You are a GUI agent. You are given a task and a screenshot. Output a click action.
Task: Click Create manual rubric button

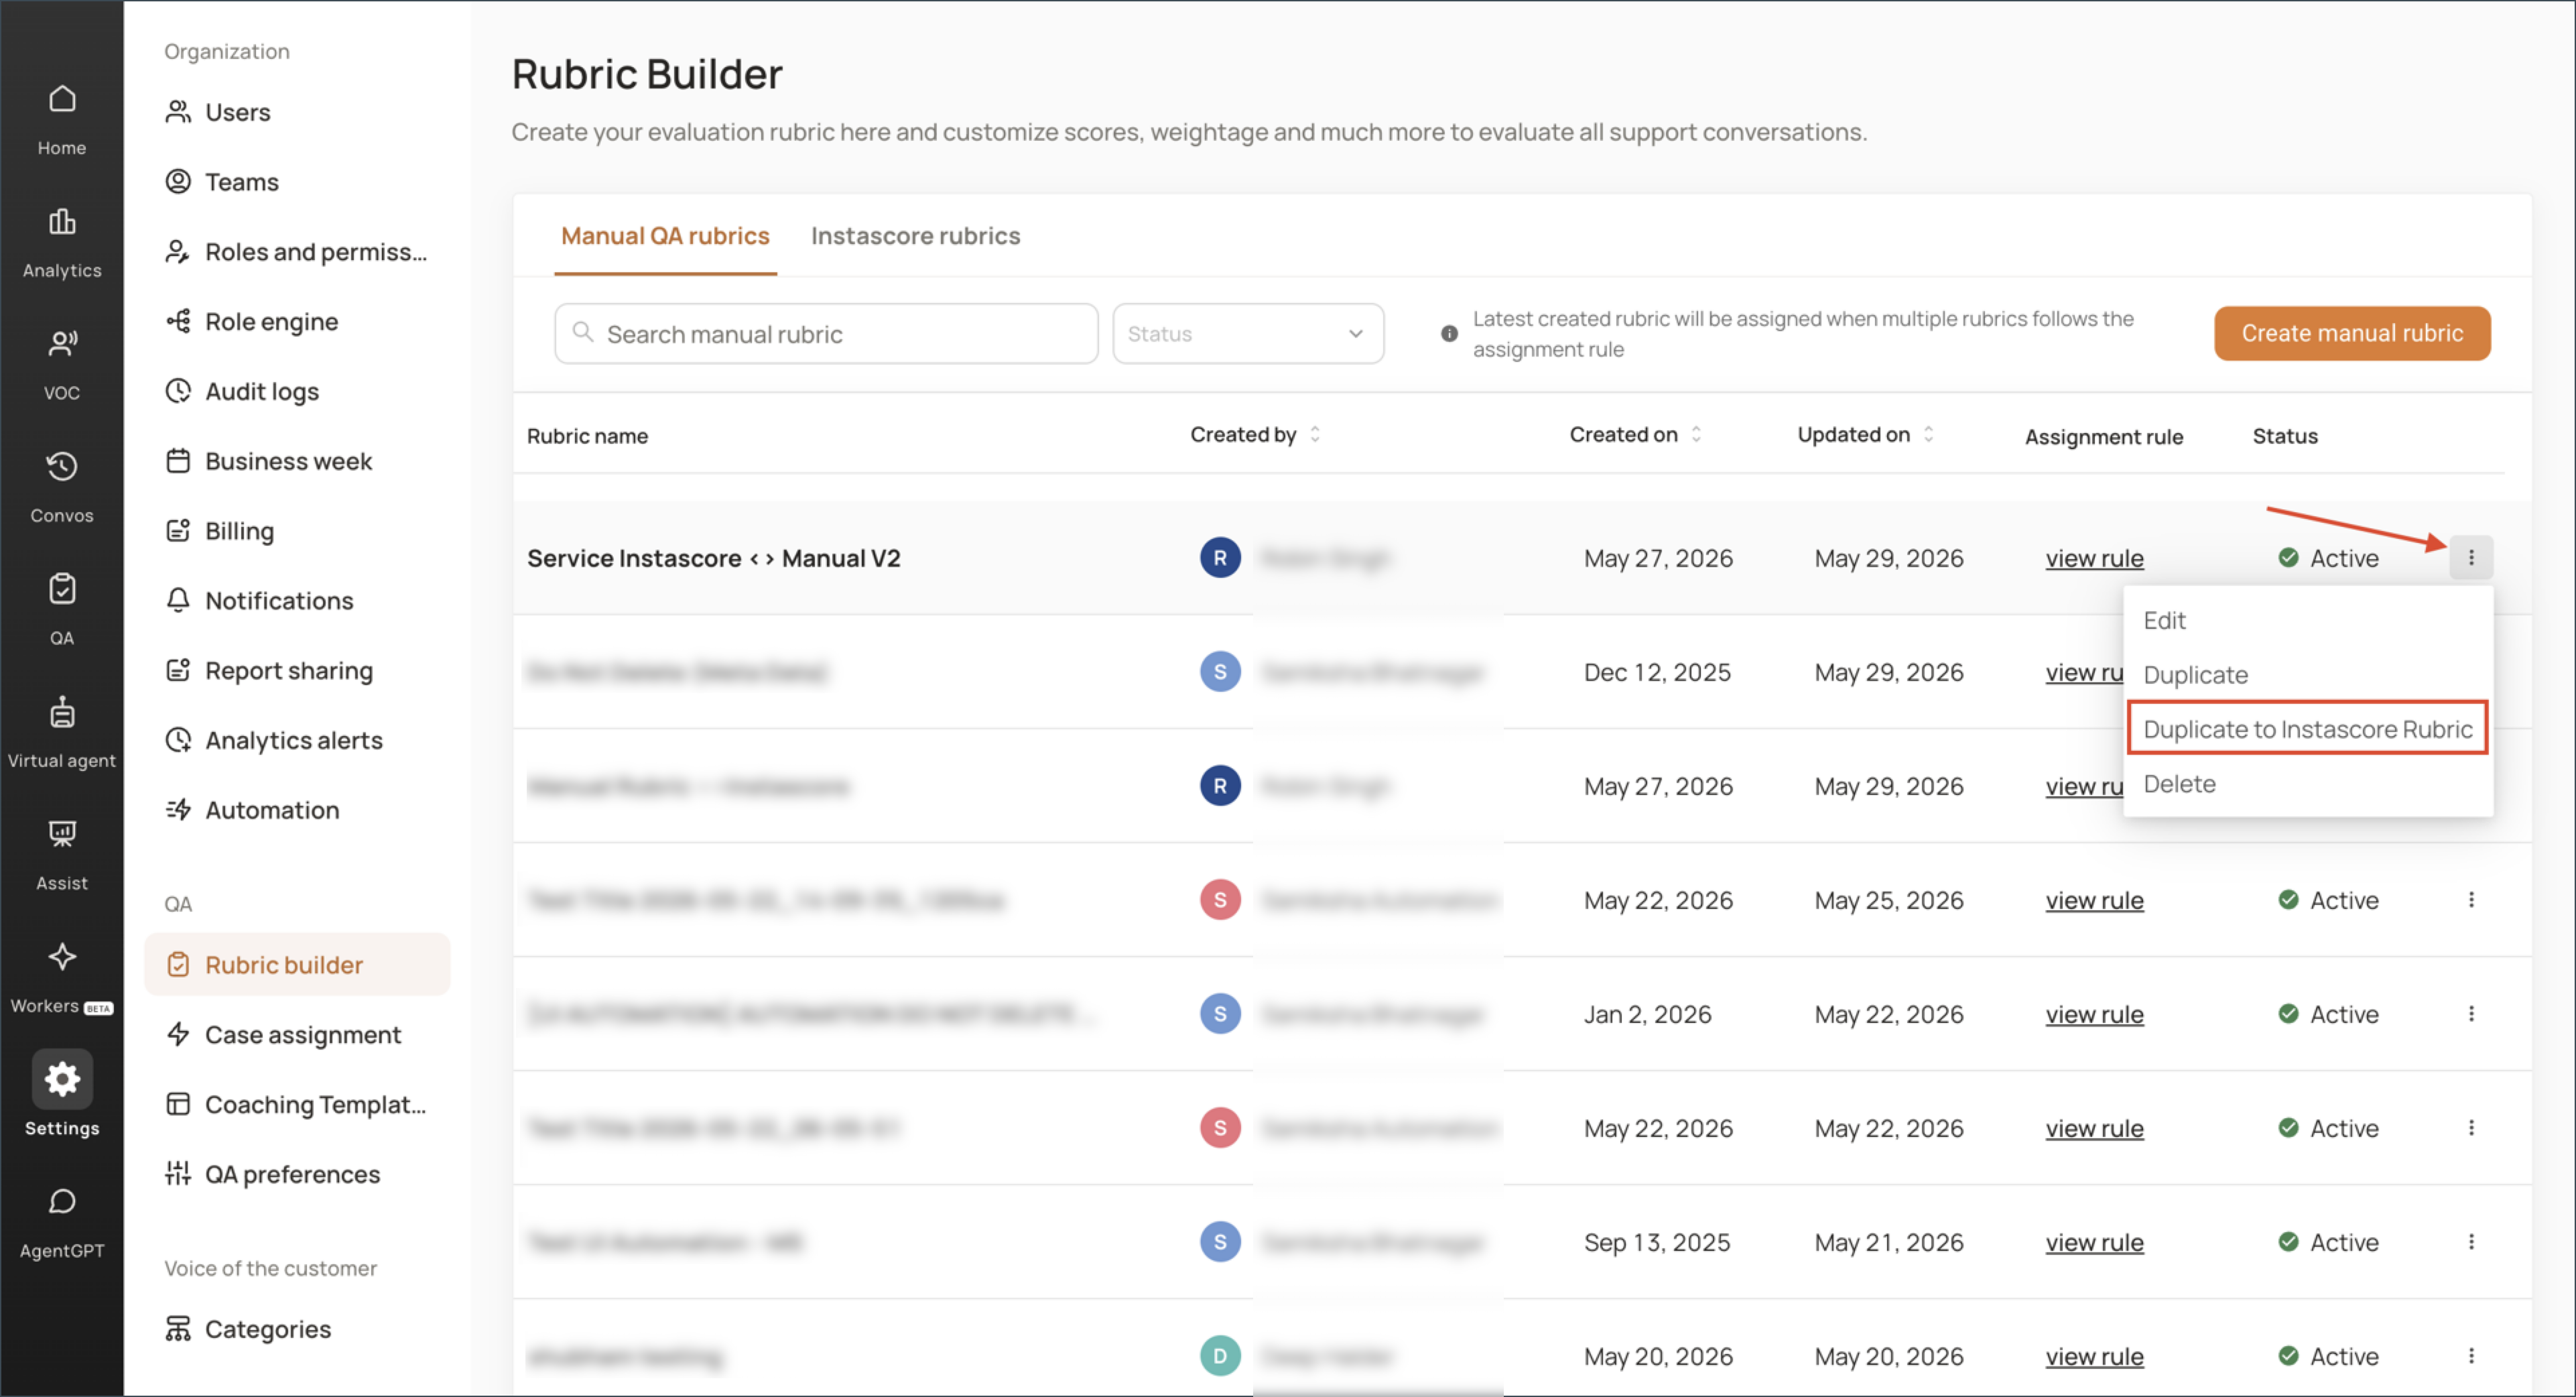click(x=2352, y=333)
